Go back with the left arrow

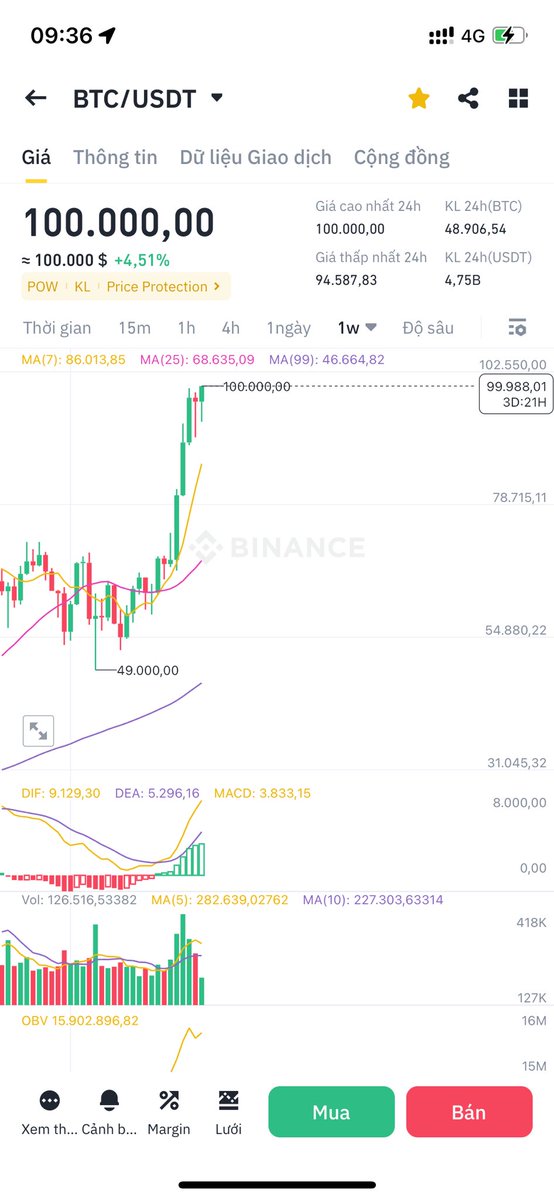point(36,98)
